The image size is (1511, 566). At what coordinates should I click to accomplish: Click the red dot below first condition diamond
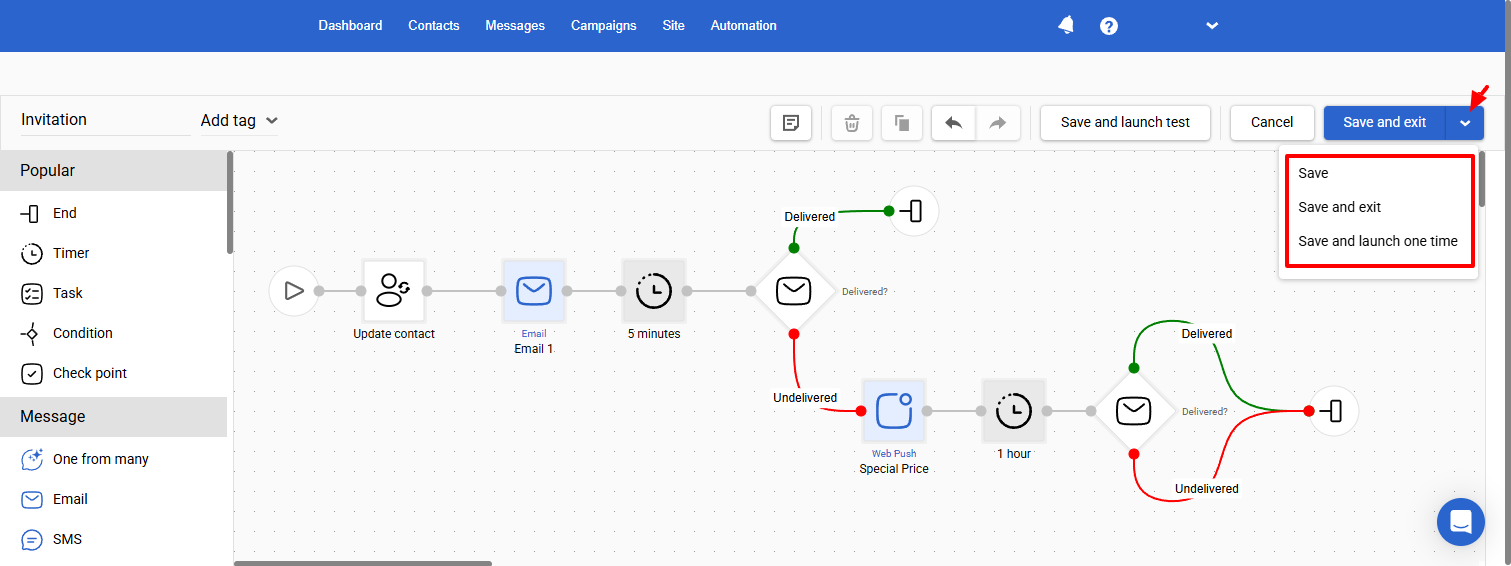[794, 334]
